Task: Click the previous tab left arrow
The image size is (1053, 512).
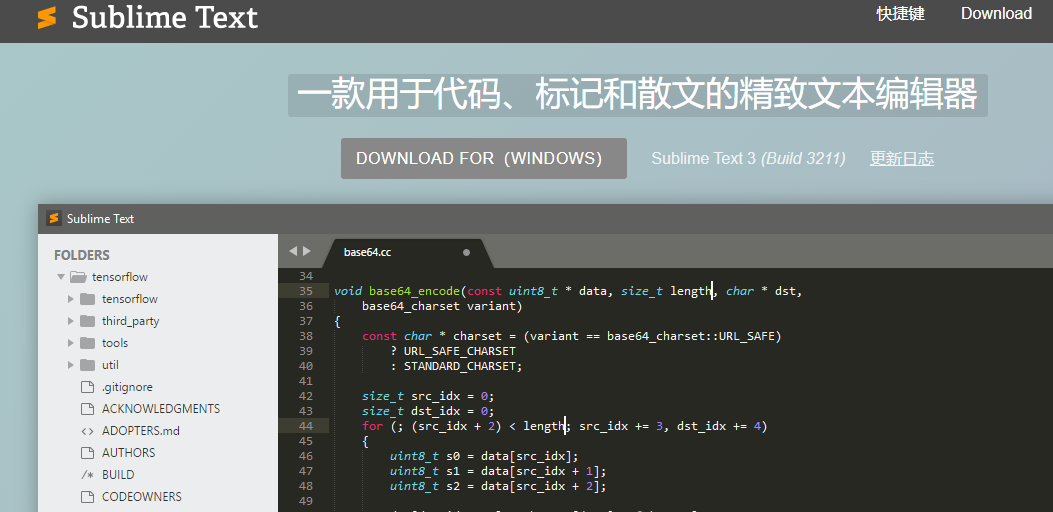Action: (293, 251)
